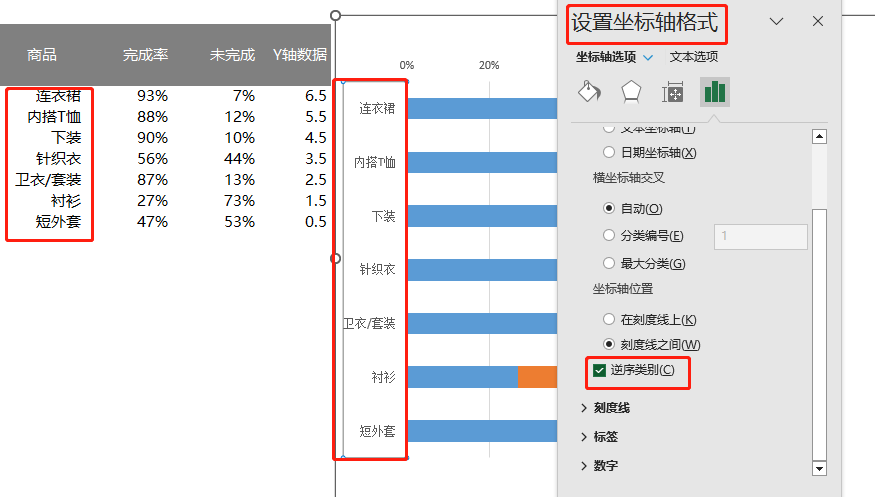Select the 连衣裙 cell in the table
The width and height of the screenshot is (875, 497).
point(58,96)
